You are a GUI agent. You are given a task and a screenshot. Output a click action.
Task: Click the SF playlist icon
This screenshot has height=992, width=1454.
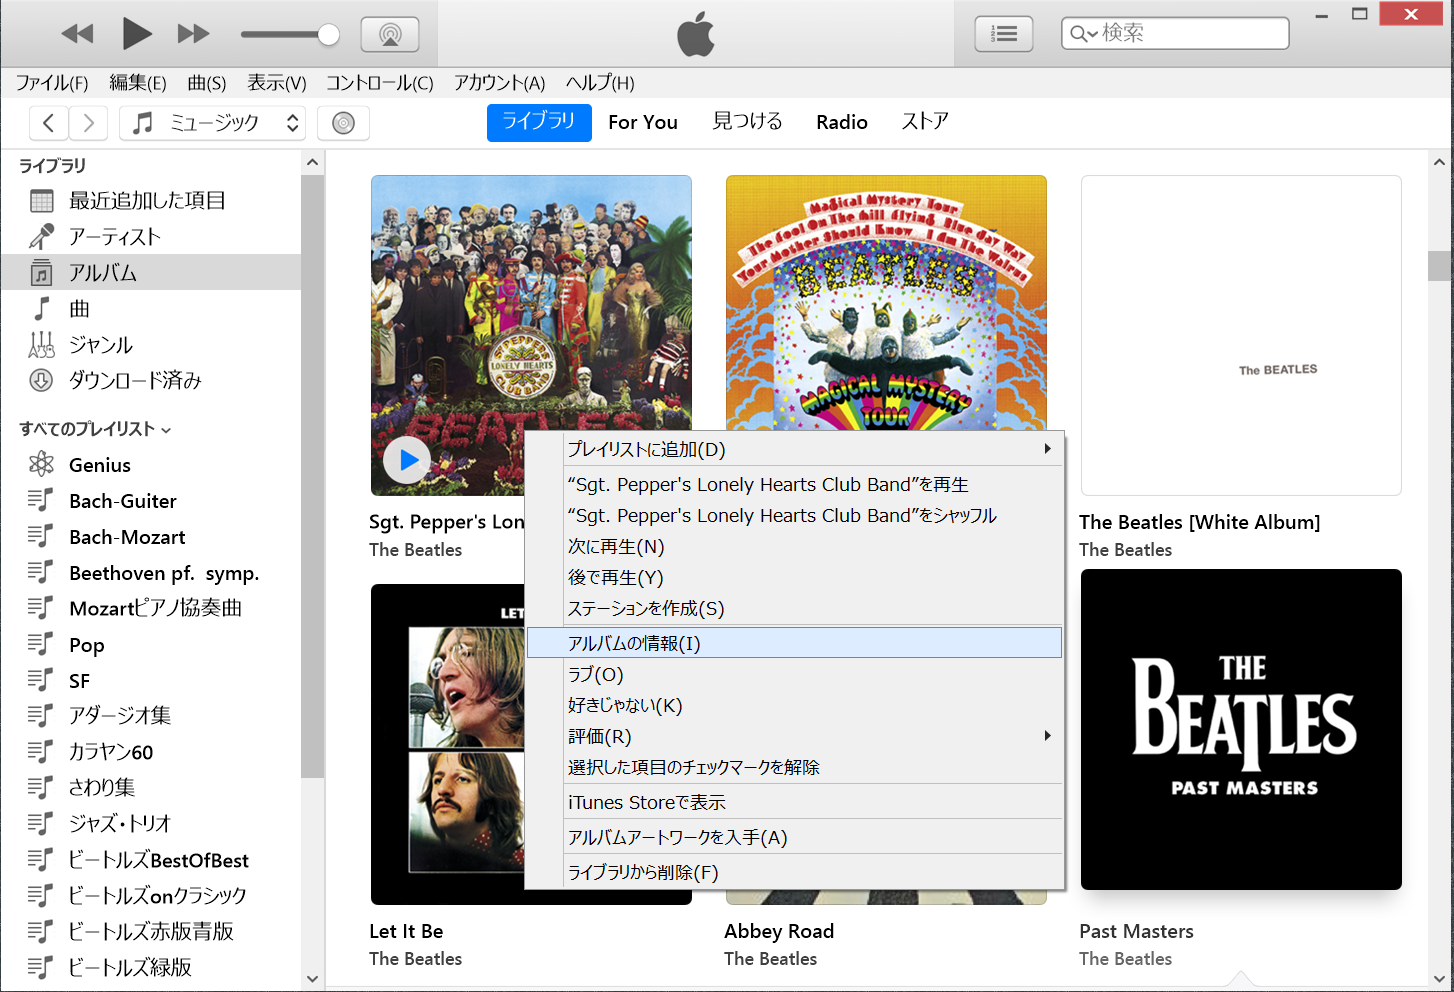[x=40, y=680]
